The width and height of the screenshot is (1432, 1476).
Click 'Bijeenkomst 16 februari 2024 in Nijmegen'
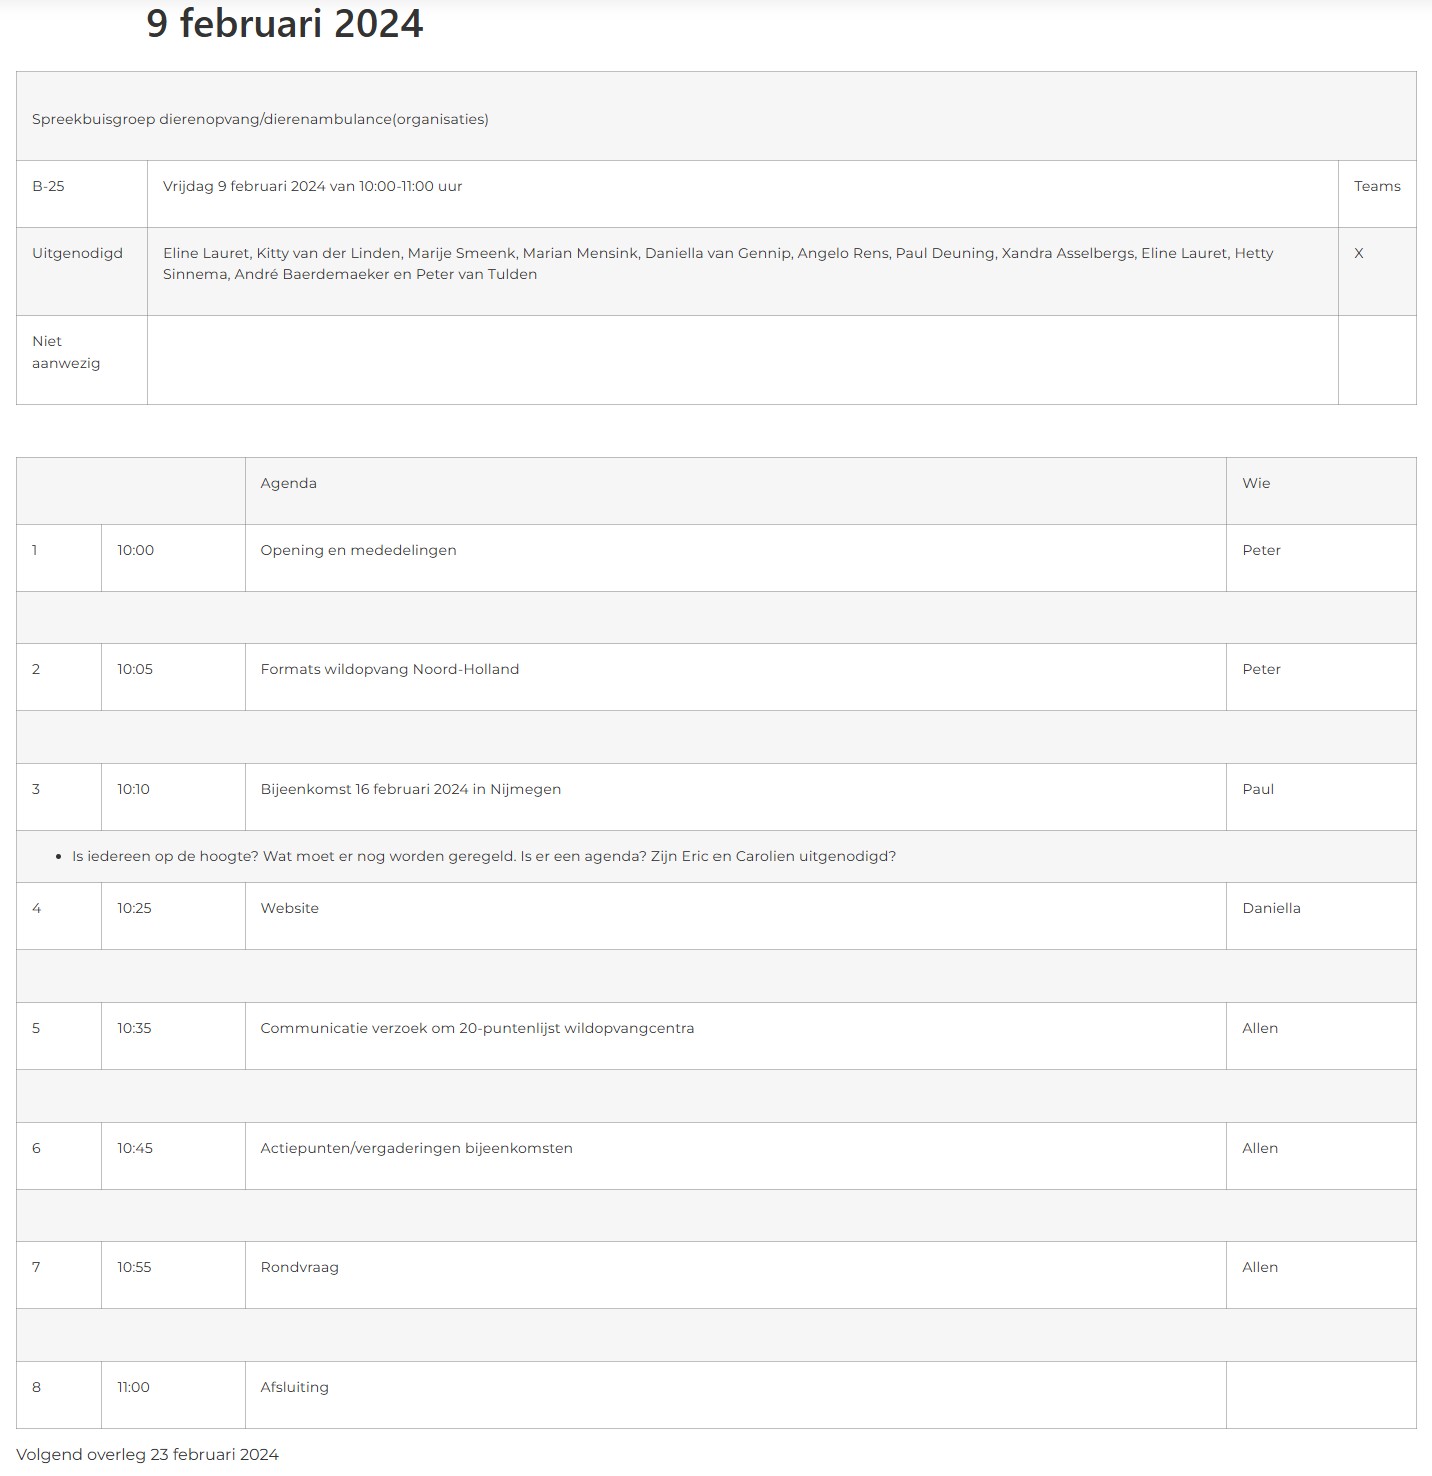click(x=411, y=789)
